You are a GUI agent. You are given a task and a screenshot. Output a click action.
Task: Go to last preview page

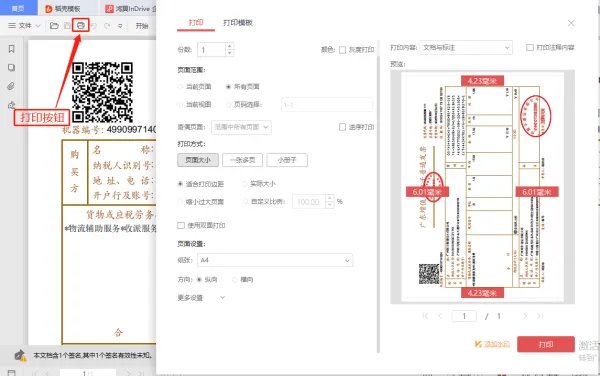click(x=540, y=316)
